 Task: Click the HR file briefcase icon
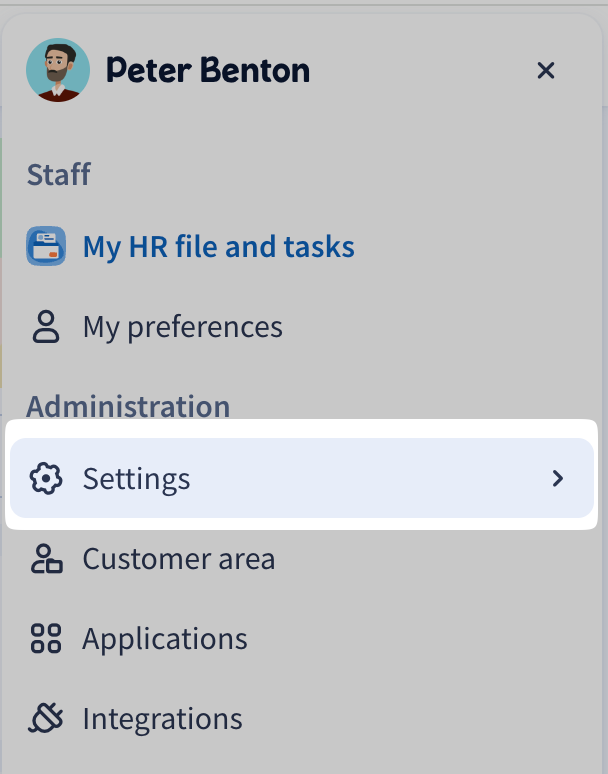tap(46, 246)
